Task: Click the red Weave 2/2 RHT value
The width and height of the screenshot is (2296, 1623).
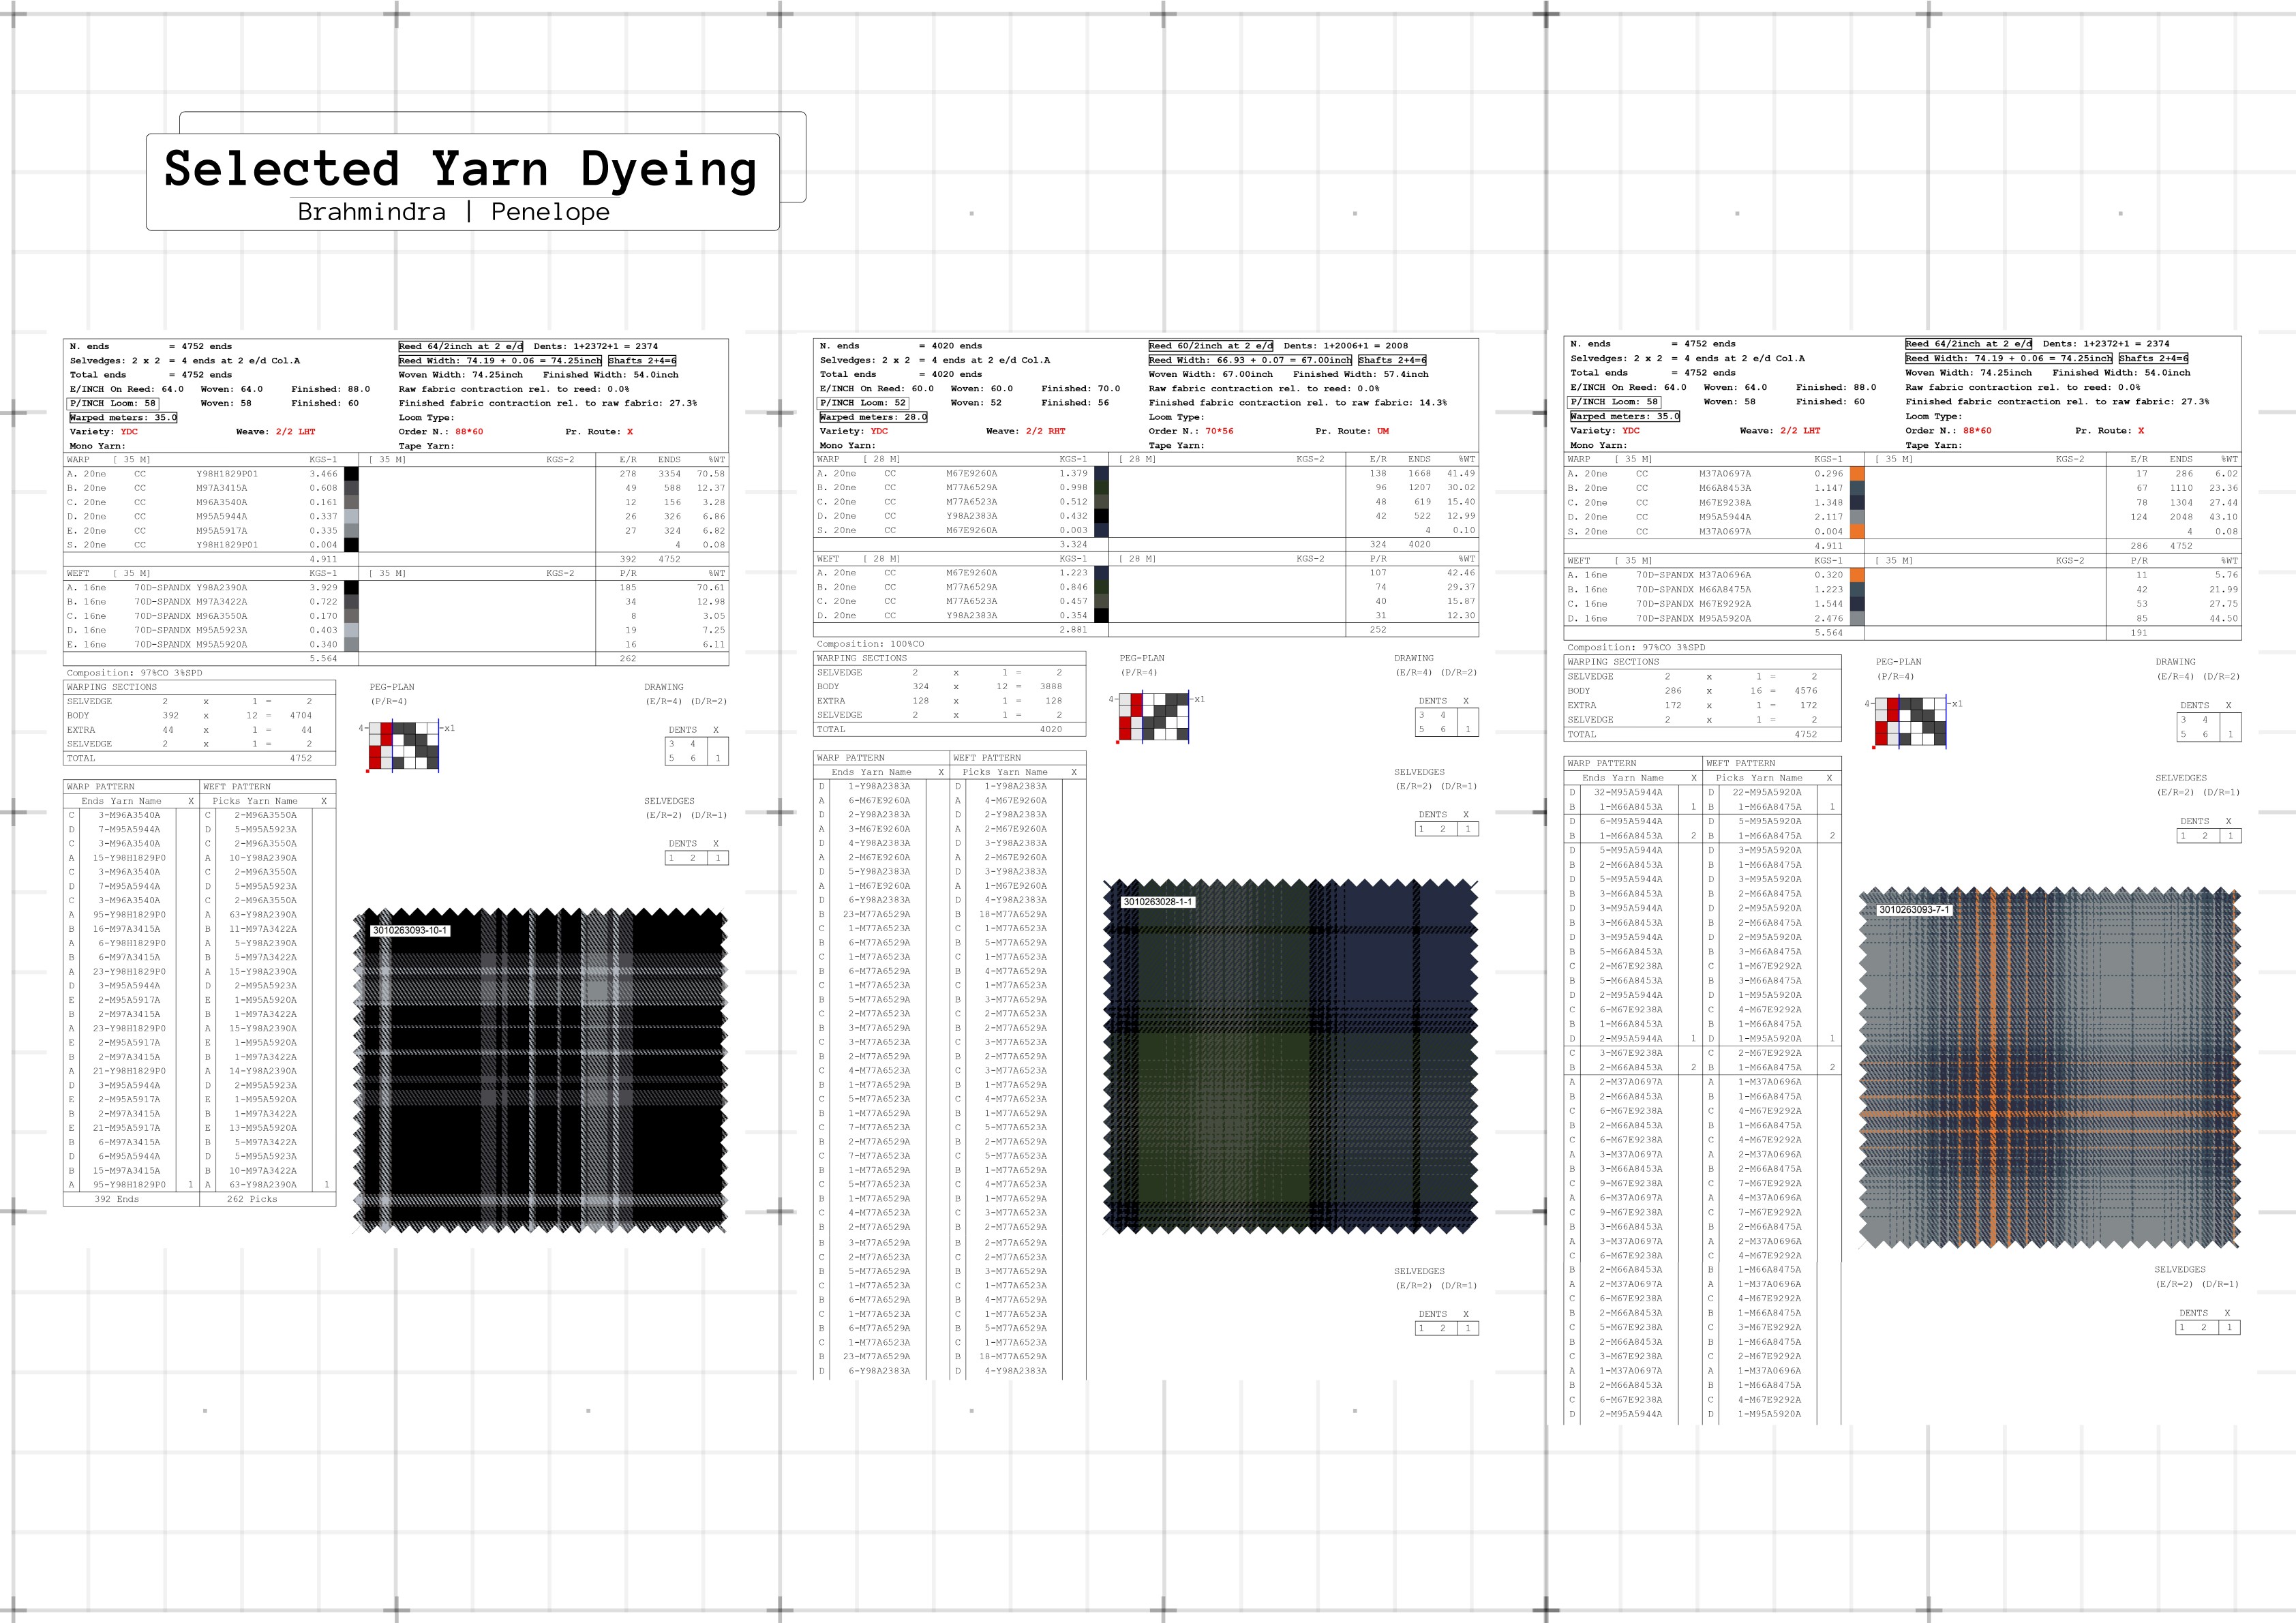Action: [x=1045, y=431]
